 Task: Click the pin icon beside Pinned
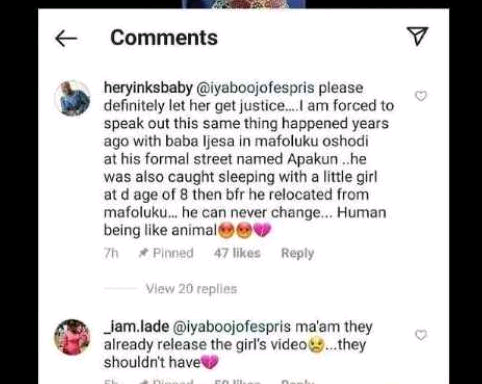[143, 253]
